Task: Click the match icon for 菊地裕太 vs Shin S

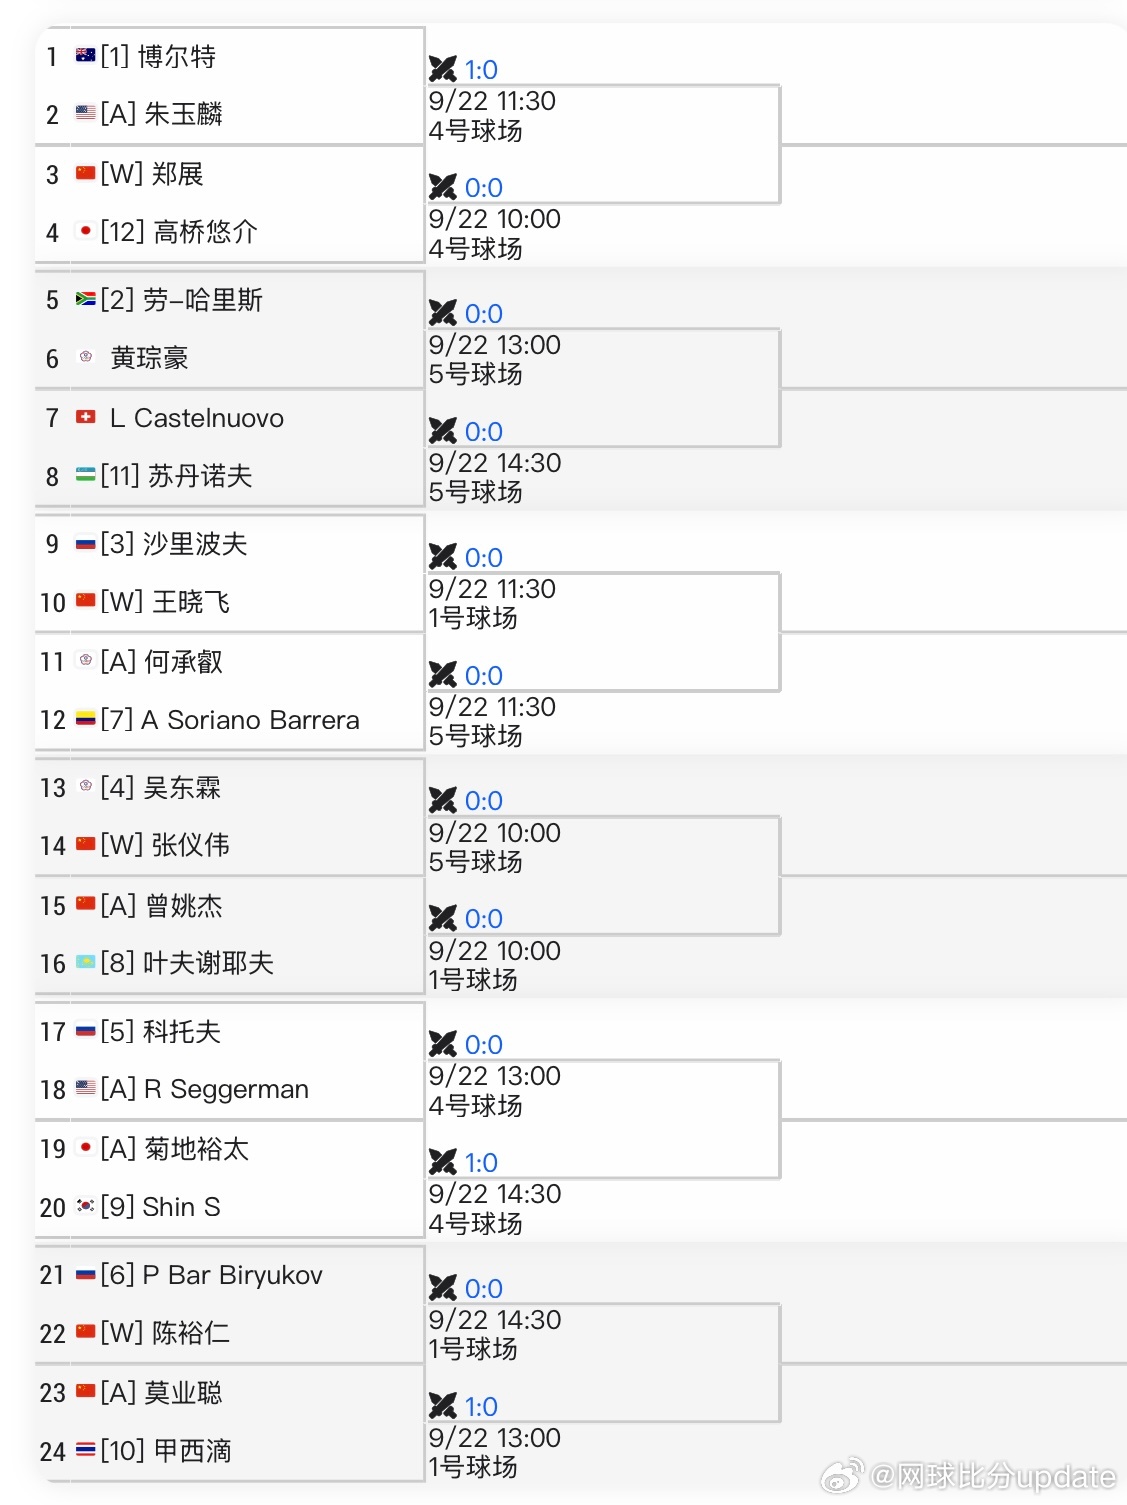Action: (442, 1162)
